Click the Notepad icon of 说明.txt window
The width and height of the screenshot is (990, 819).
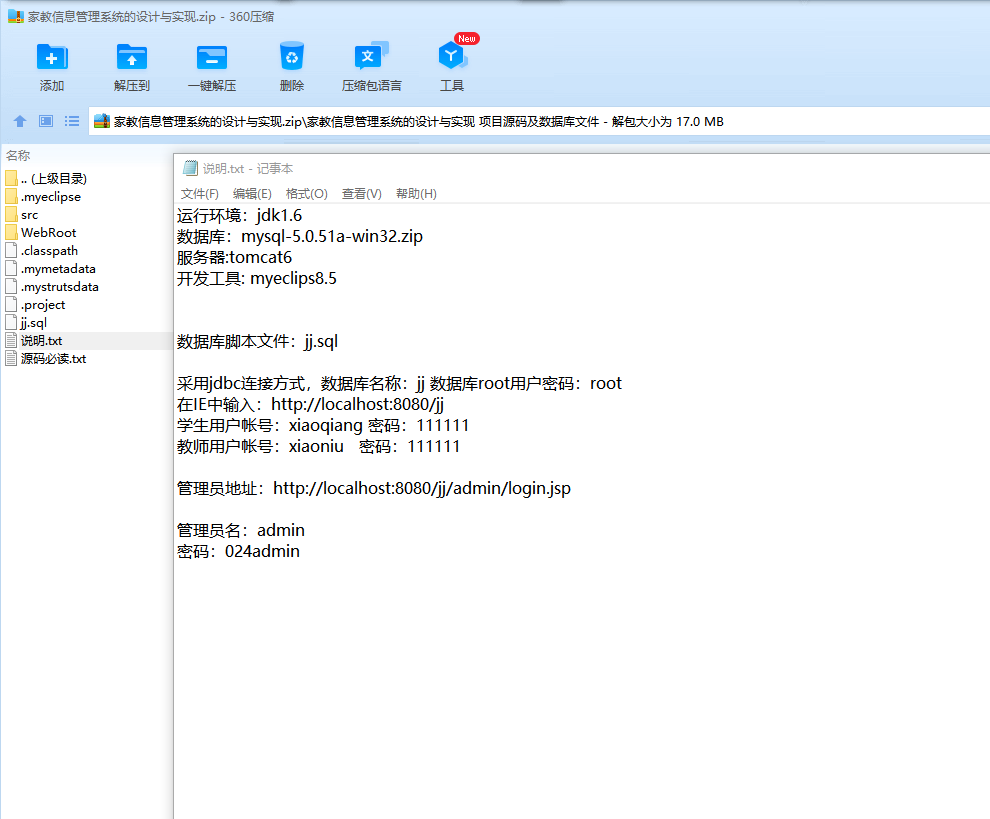point(190,168)
